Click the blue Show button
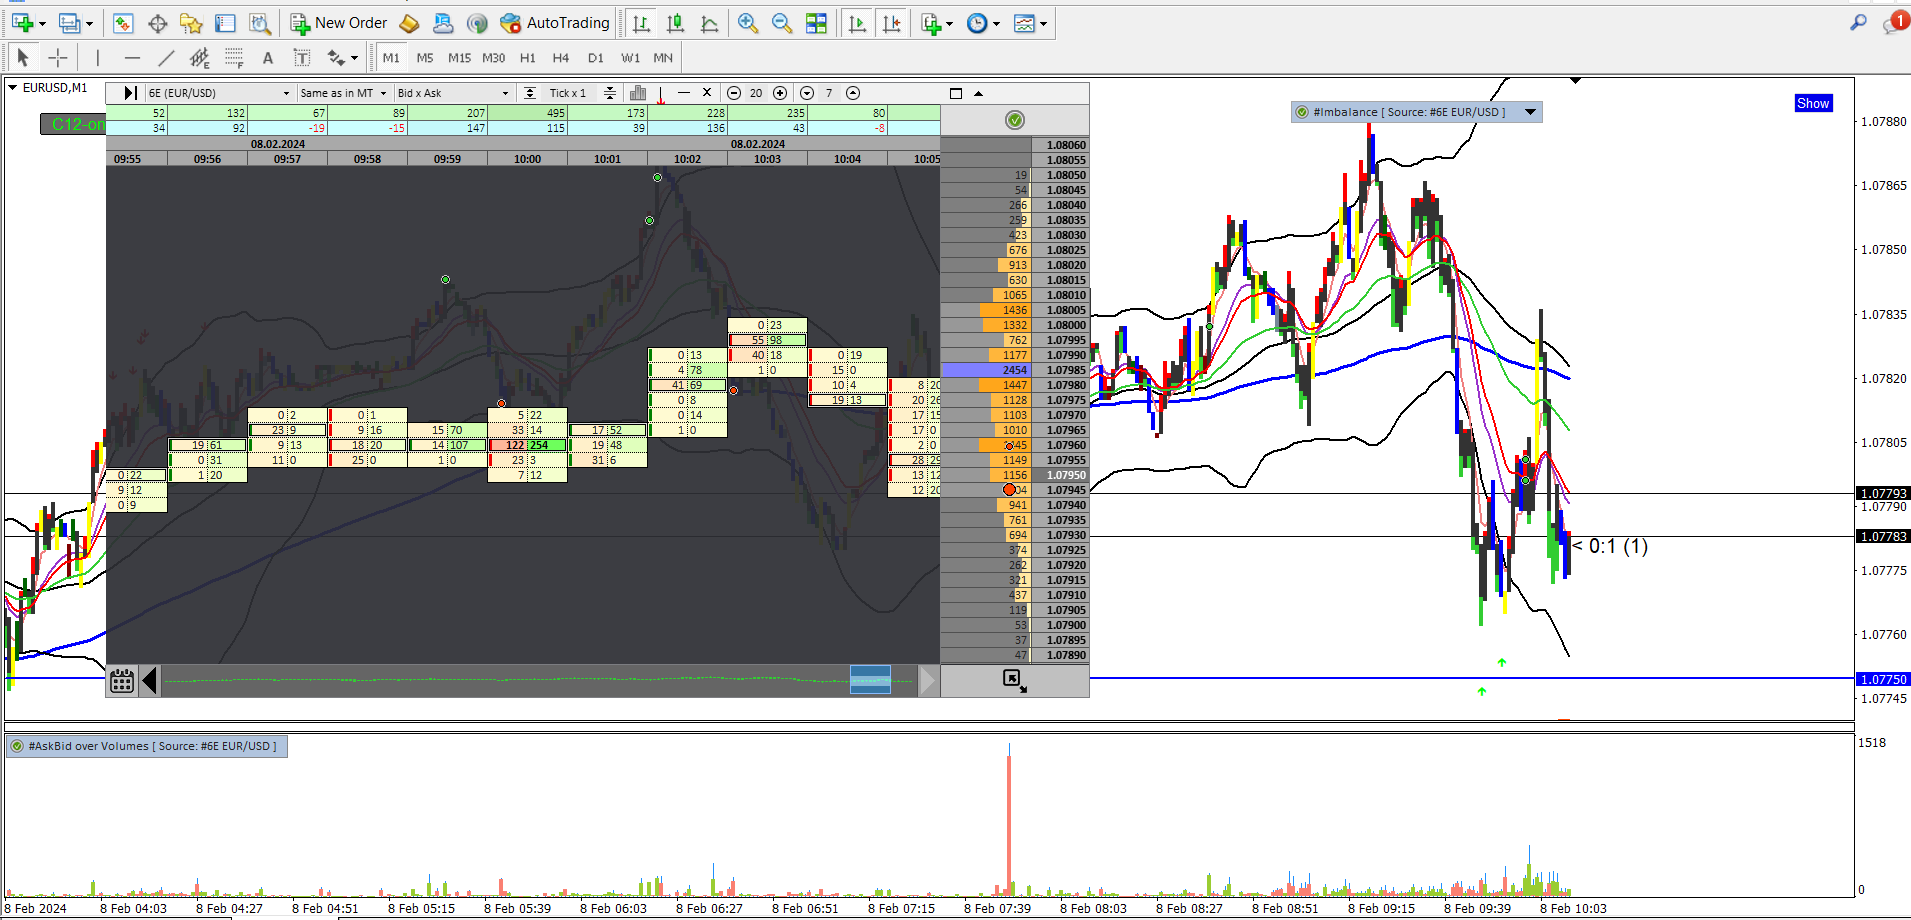Screen dimensions: 1911x920 [x=1813, y=103]
